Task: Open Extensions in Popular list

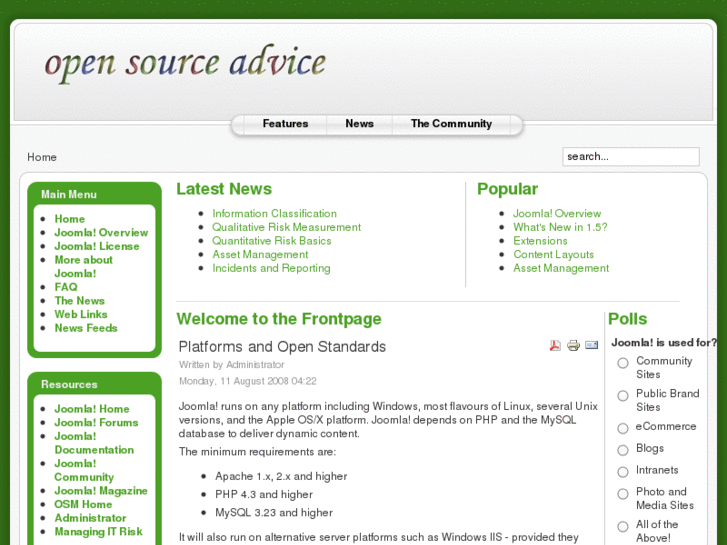Action: (540, 241)
